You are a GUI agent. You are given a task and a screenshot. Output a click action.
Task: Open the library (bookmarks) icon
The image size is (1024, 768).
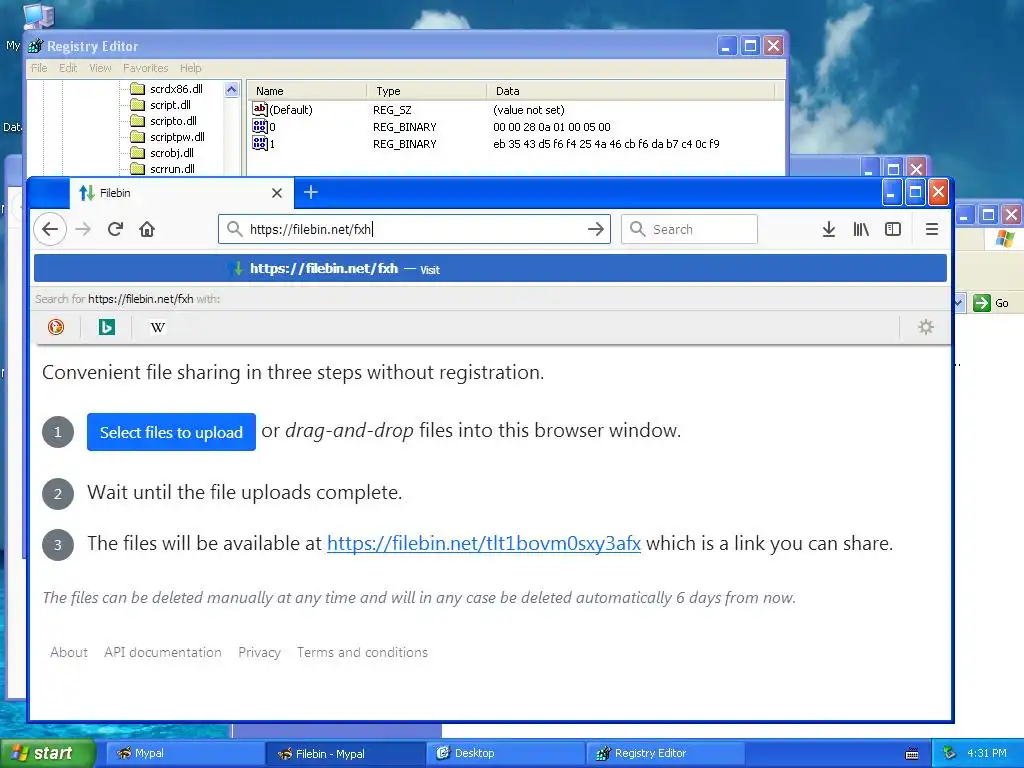click(x=861, y=229)
